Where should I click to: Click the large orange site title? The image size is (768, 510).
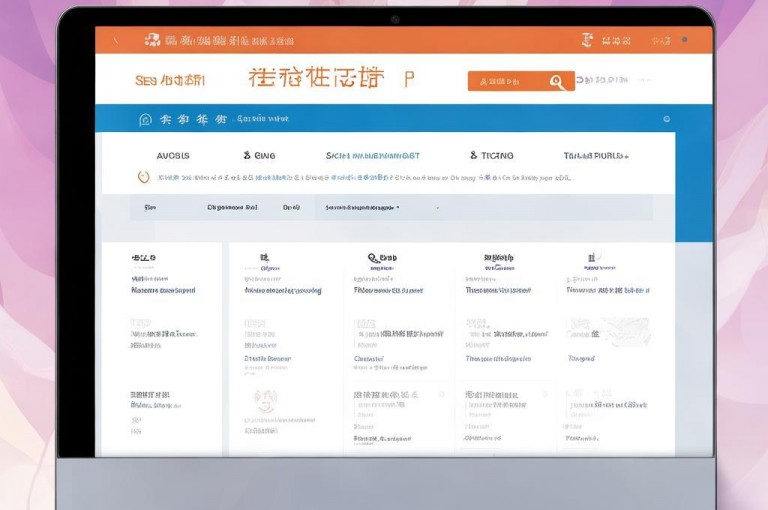tap(316, 77)
